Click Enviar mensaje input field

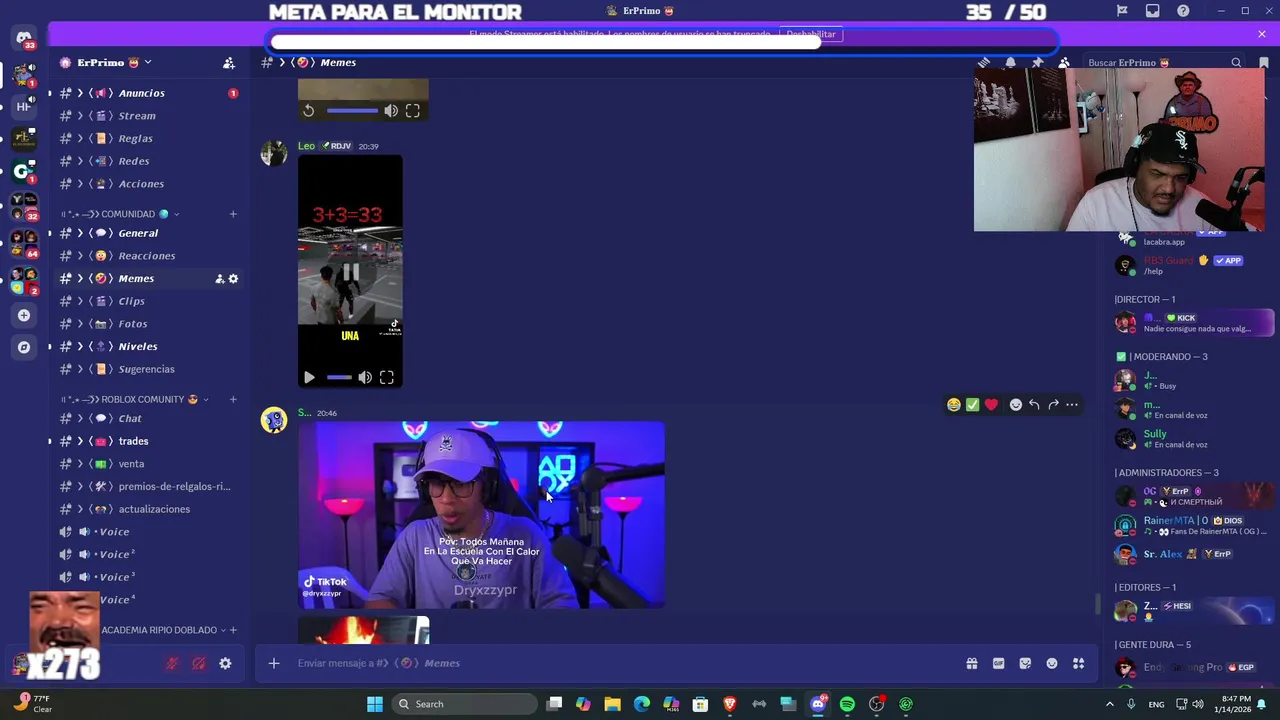[620, 663]
